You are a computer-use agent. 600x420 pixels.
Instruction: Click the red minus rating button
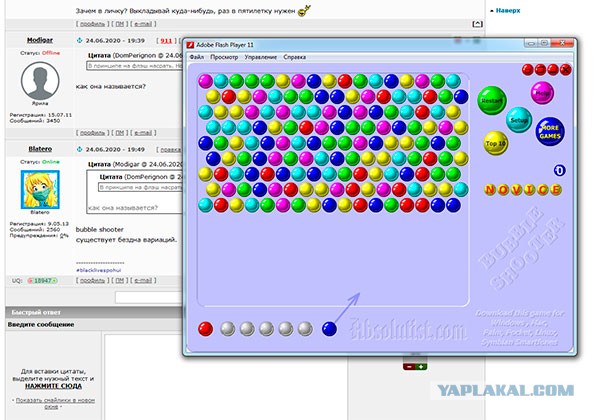click(409, 366)
